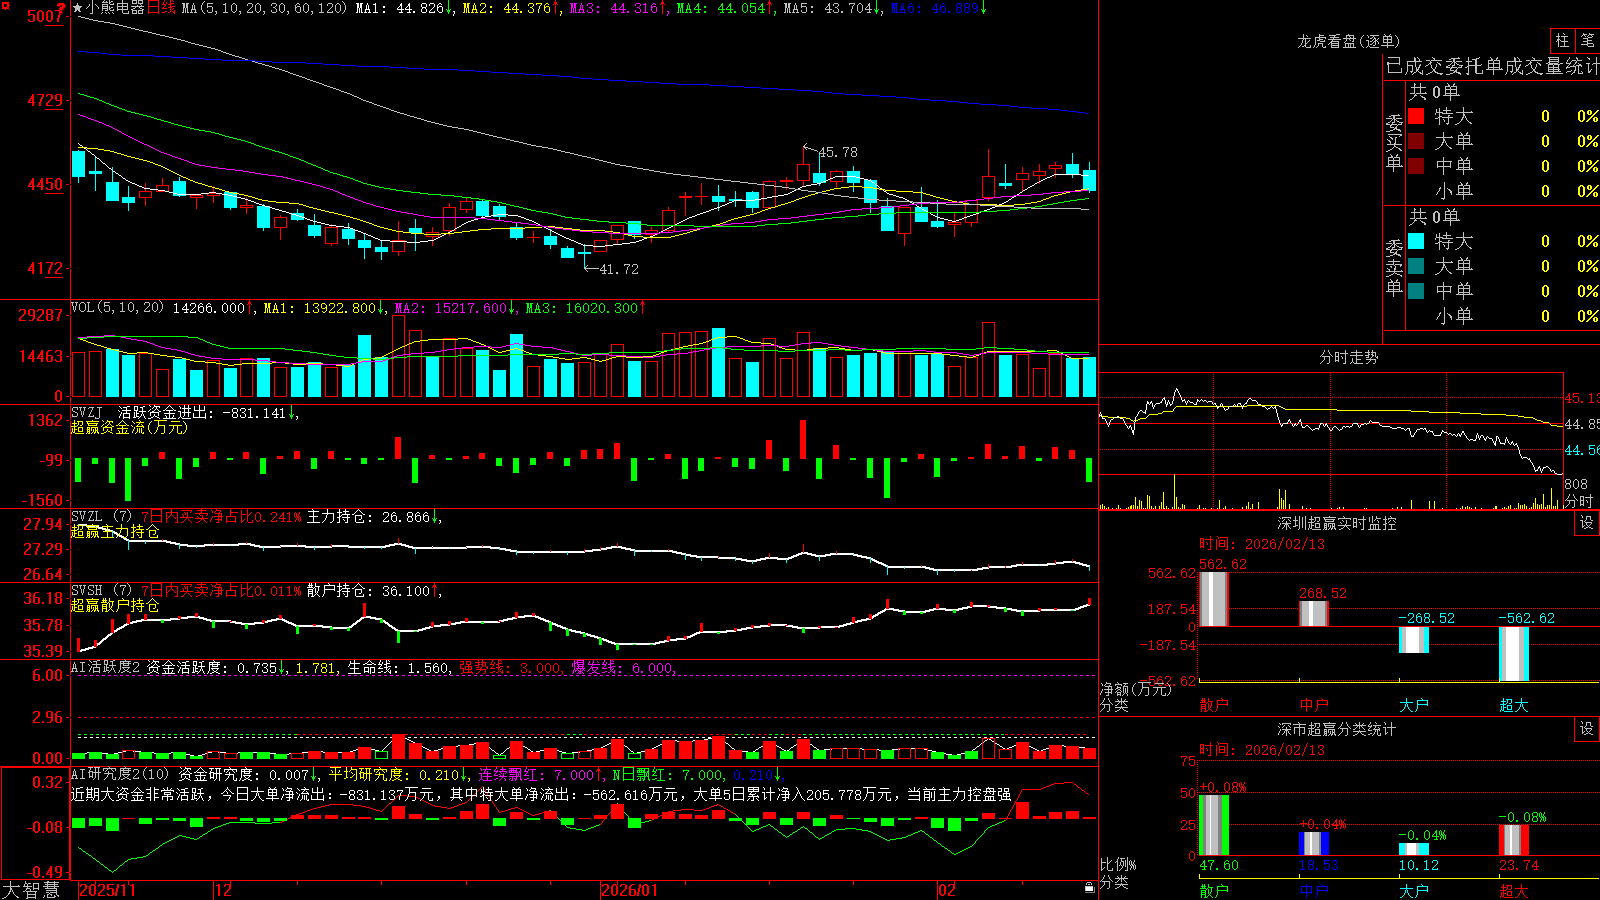Screen dimensions: 1600x900
Task: Switch 龙虎看盘 to 笔 tick mode
Action: point(1587,41)
